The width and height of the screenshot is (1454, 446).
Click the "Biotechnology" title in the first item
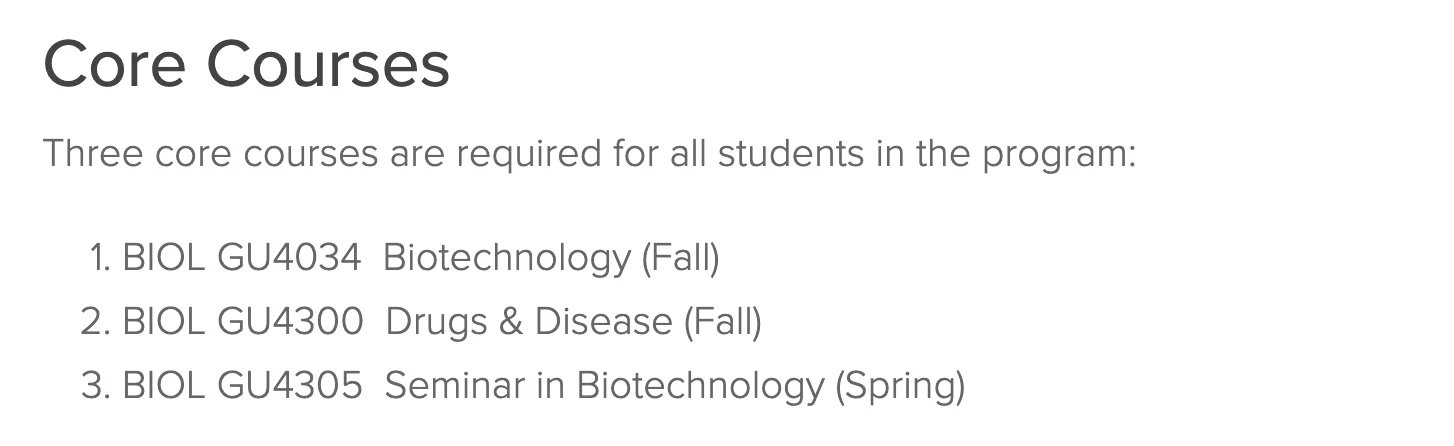point(507,258)
